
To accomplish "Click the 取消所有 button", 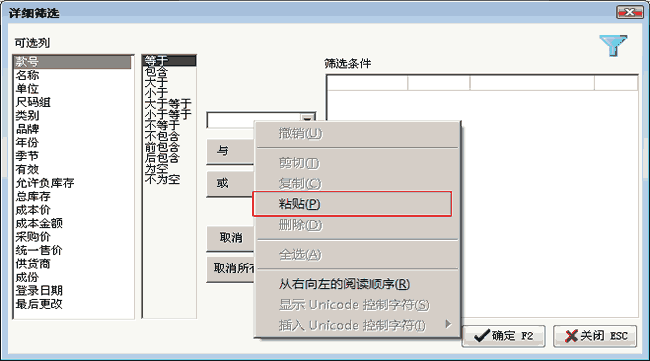I will coord(230,269).
